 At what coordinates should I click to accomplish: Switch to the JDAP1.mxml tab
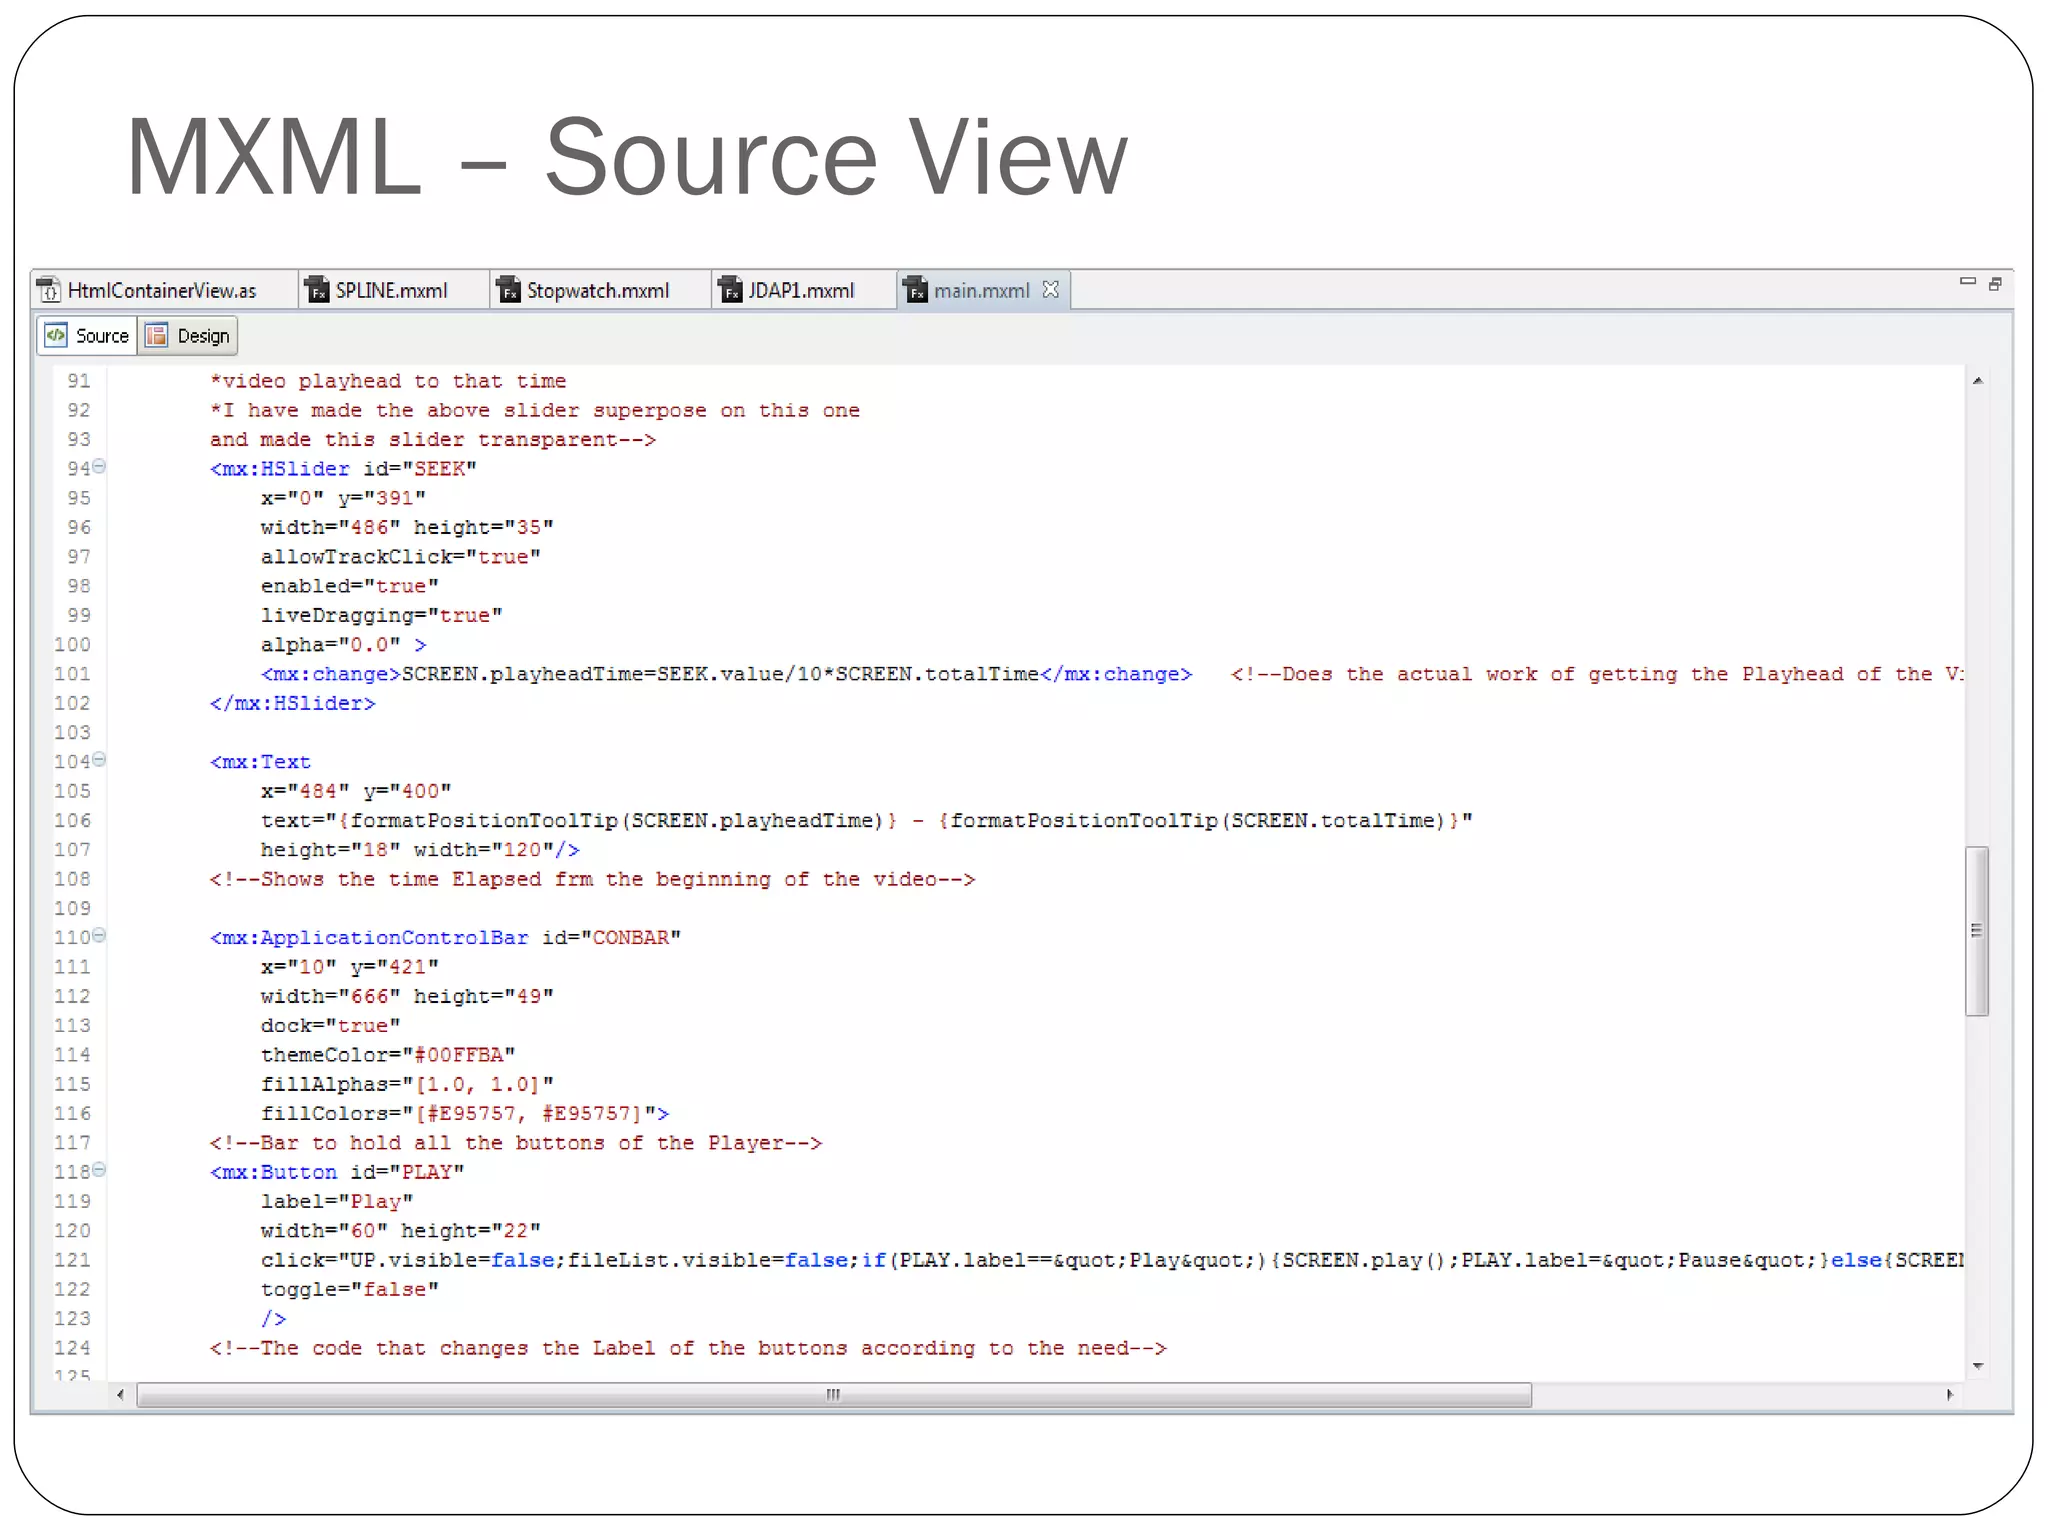(x=801, y=290)
